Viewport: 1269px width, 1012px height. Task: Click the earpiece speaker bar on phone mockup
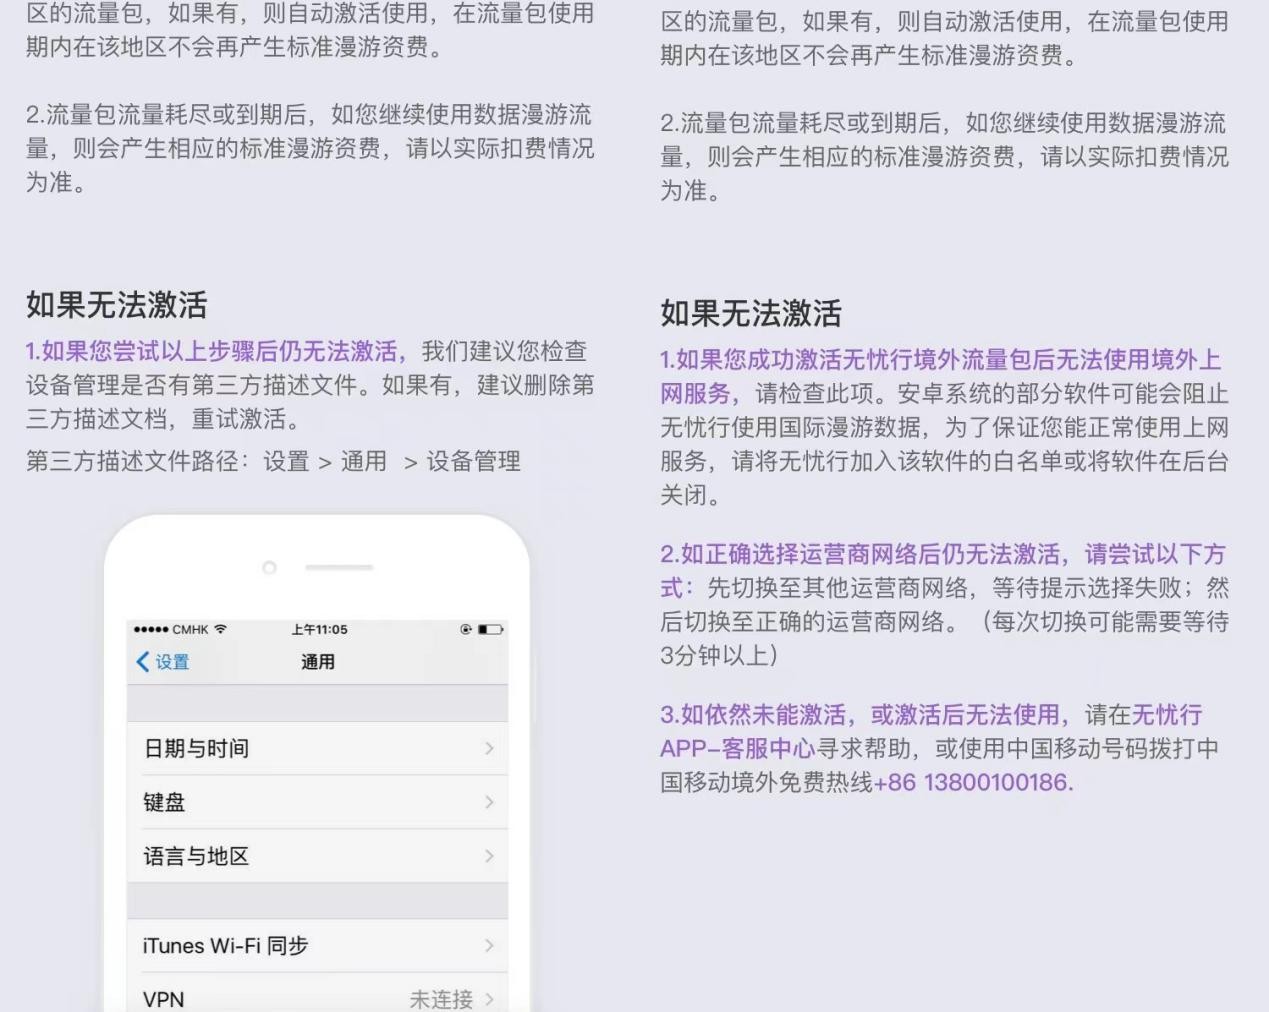pyautogui.click(x=338, y=568)
